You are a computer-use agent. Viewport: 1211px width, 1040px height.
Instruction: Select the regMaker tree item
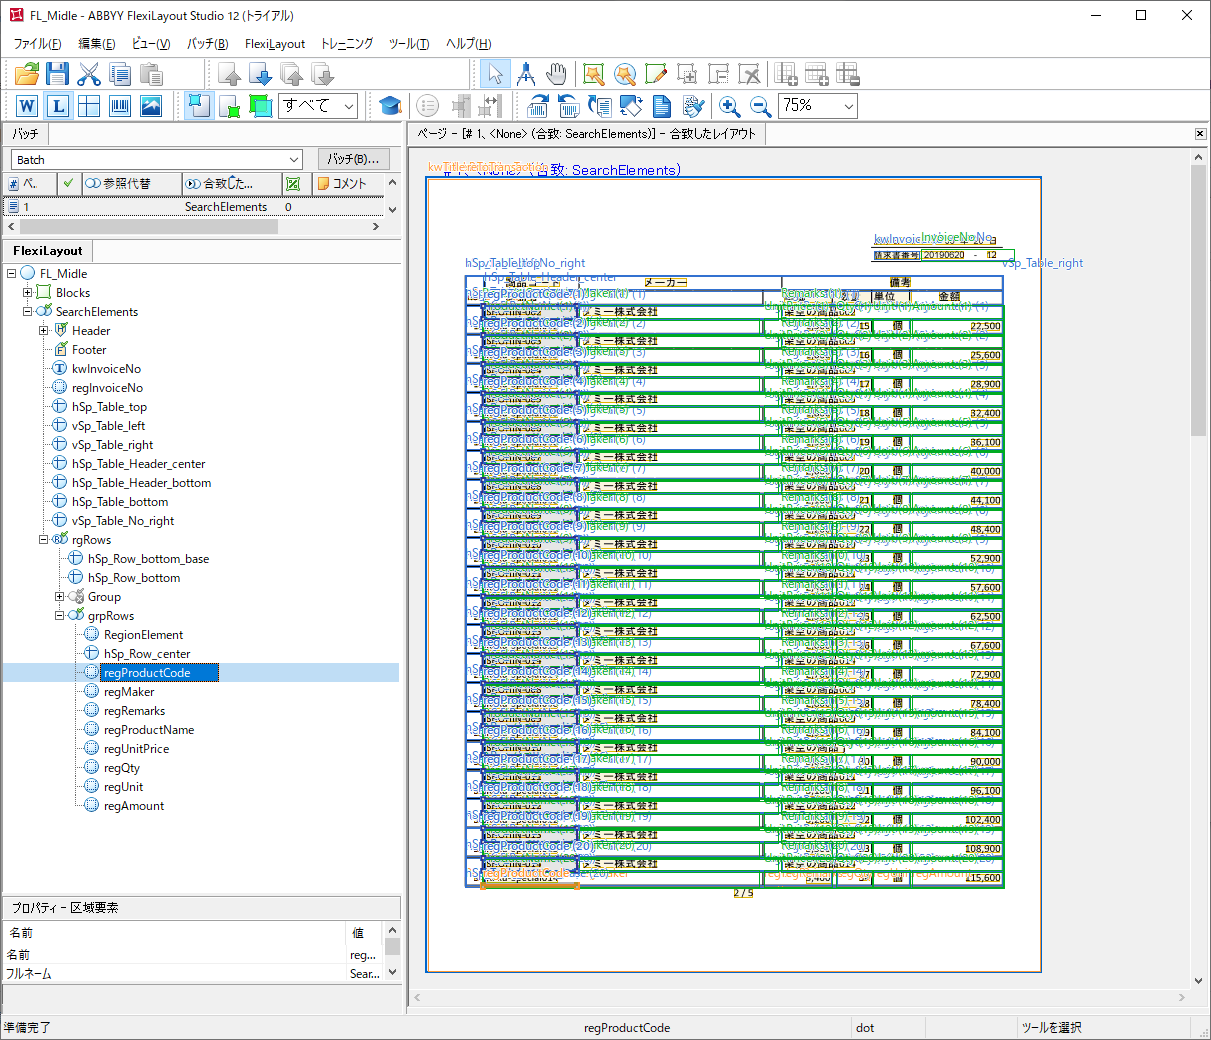tap(129, 691)
